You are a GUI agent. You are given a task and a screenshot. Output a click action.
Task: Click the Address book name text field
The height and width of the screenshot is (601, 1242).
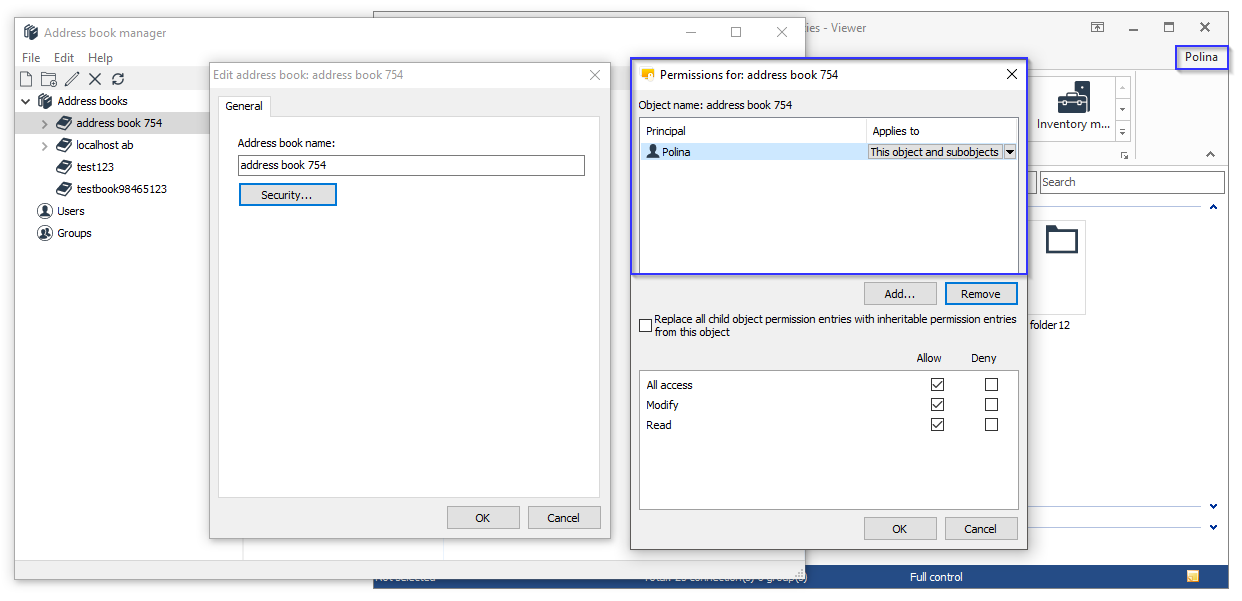click(x=410, y=166)
